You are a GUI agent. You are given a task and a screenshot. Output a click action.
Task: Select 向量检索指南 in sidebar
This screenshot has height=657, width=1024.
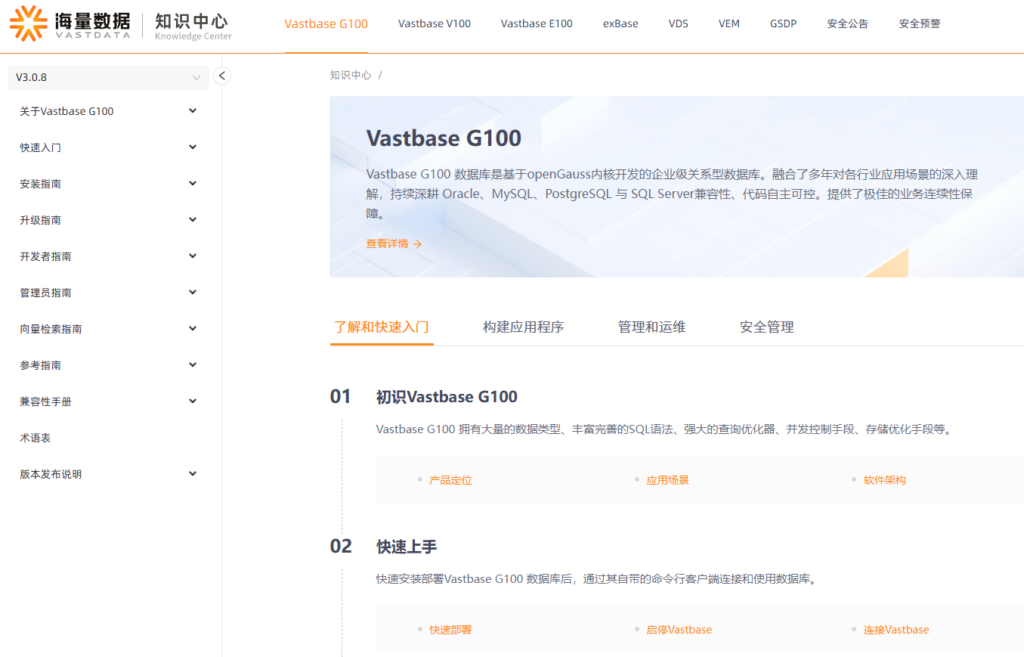(x=51, y=328)
